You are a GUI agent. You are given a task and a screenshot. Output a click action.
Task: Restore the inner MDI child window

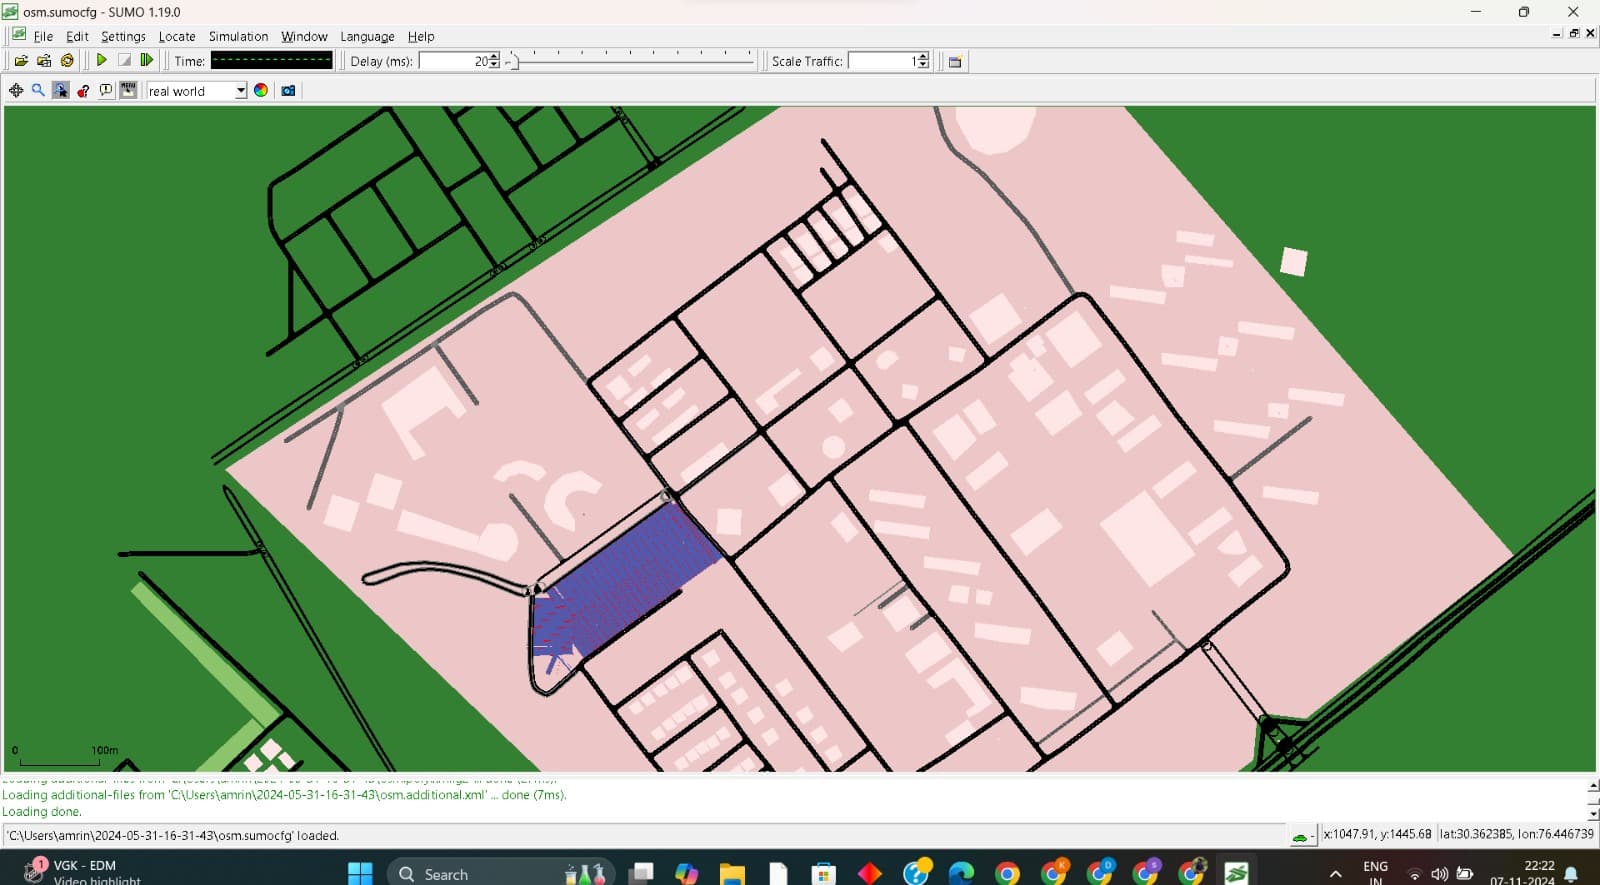pos(1574,33)
